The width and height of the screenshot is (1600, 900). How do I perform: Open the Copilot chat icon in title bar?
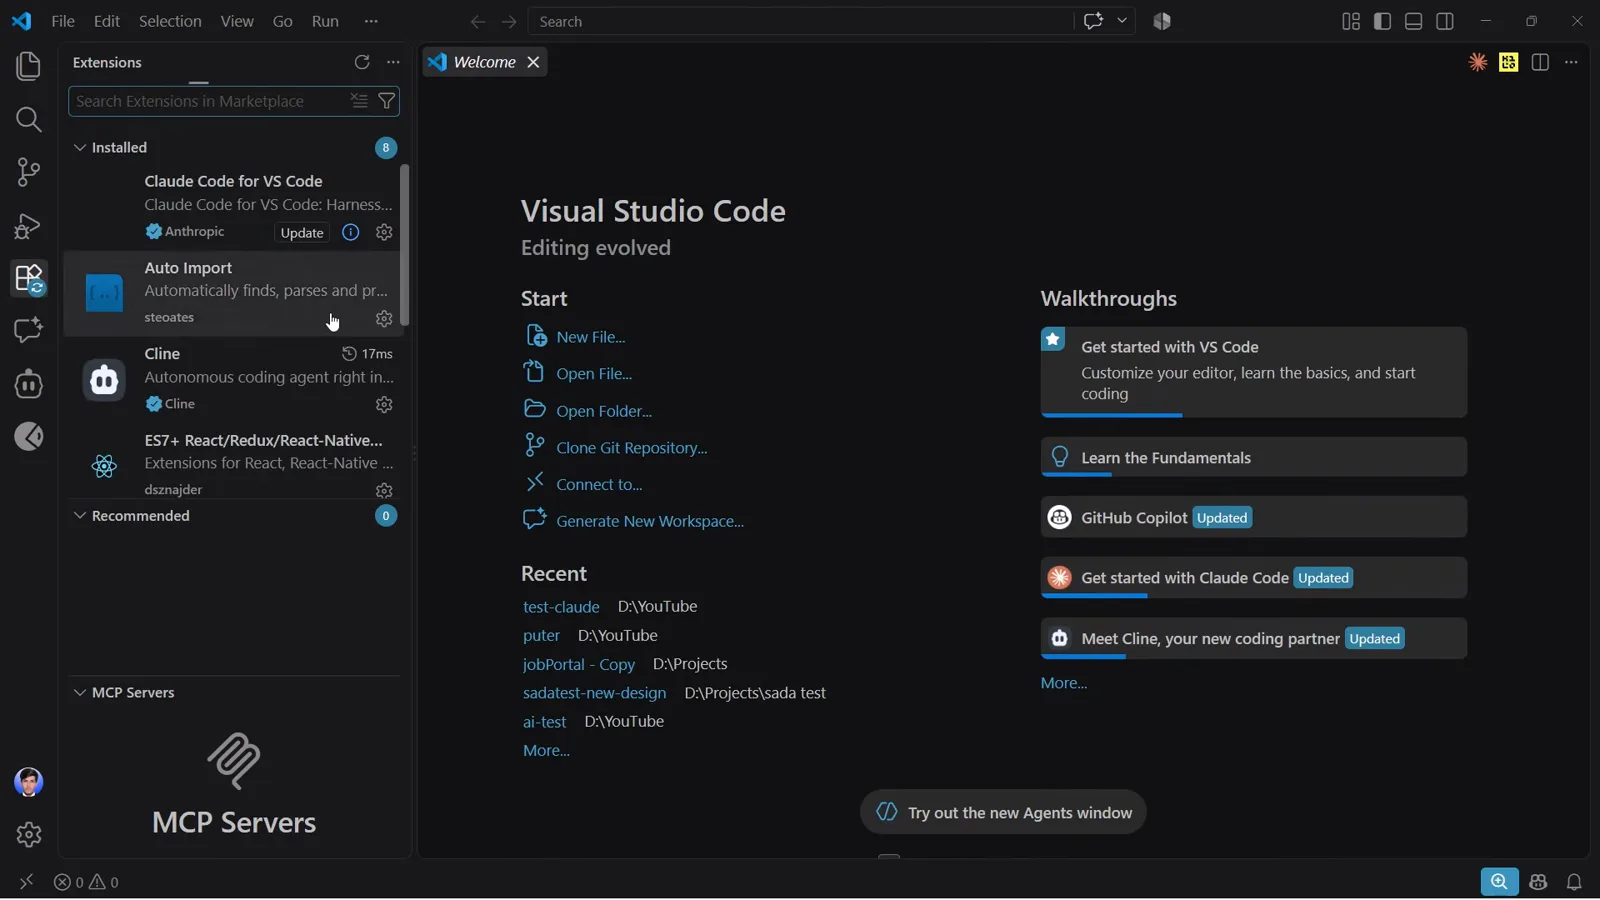(1093, 21)
